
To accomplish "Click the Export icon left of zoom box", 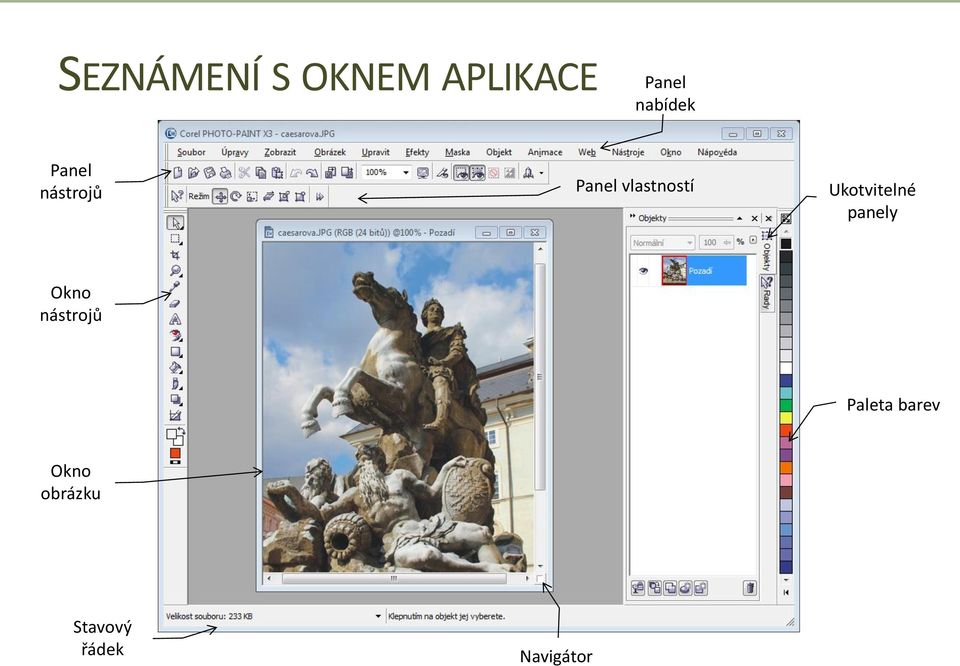I will 347,173.
